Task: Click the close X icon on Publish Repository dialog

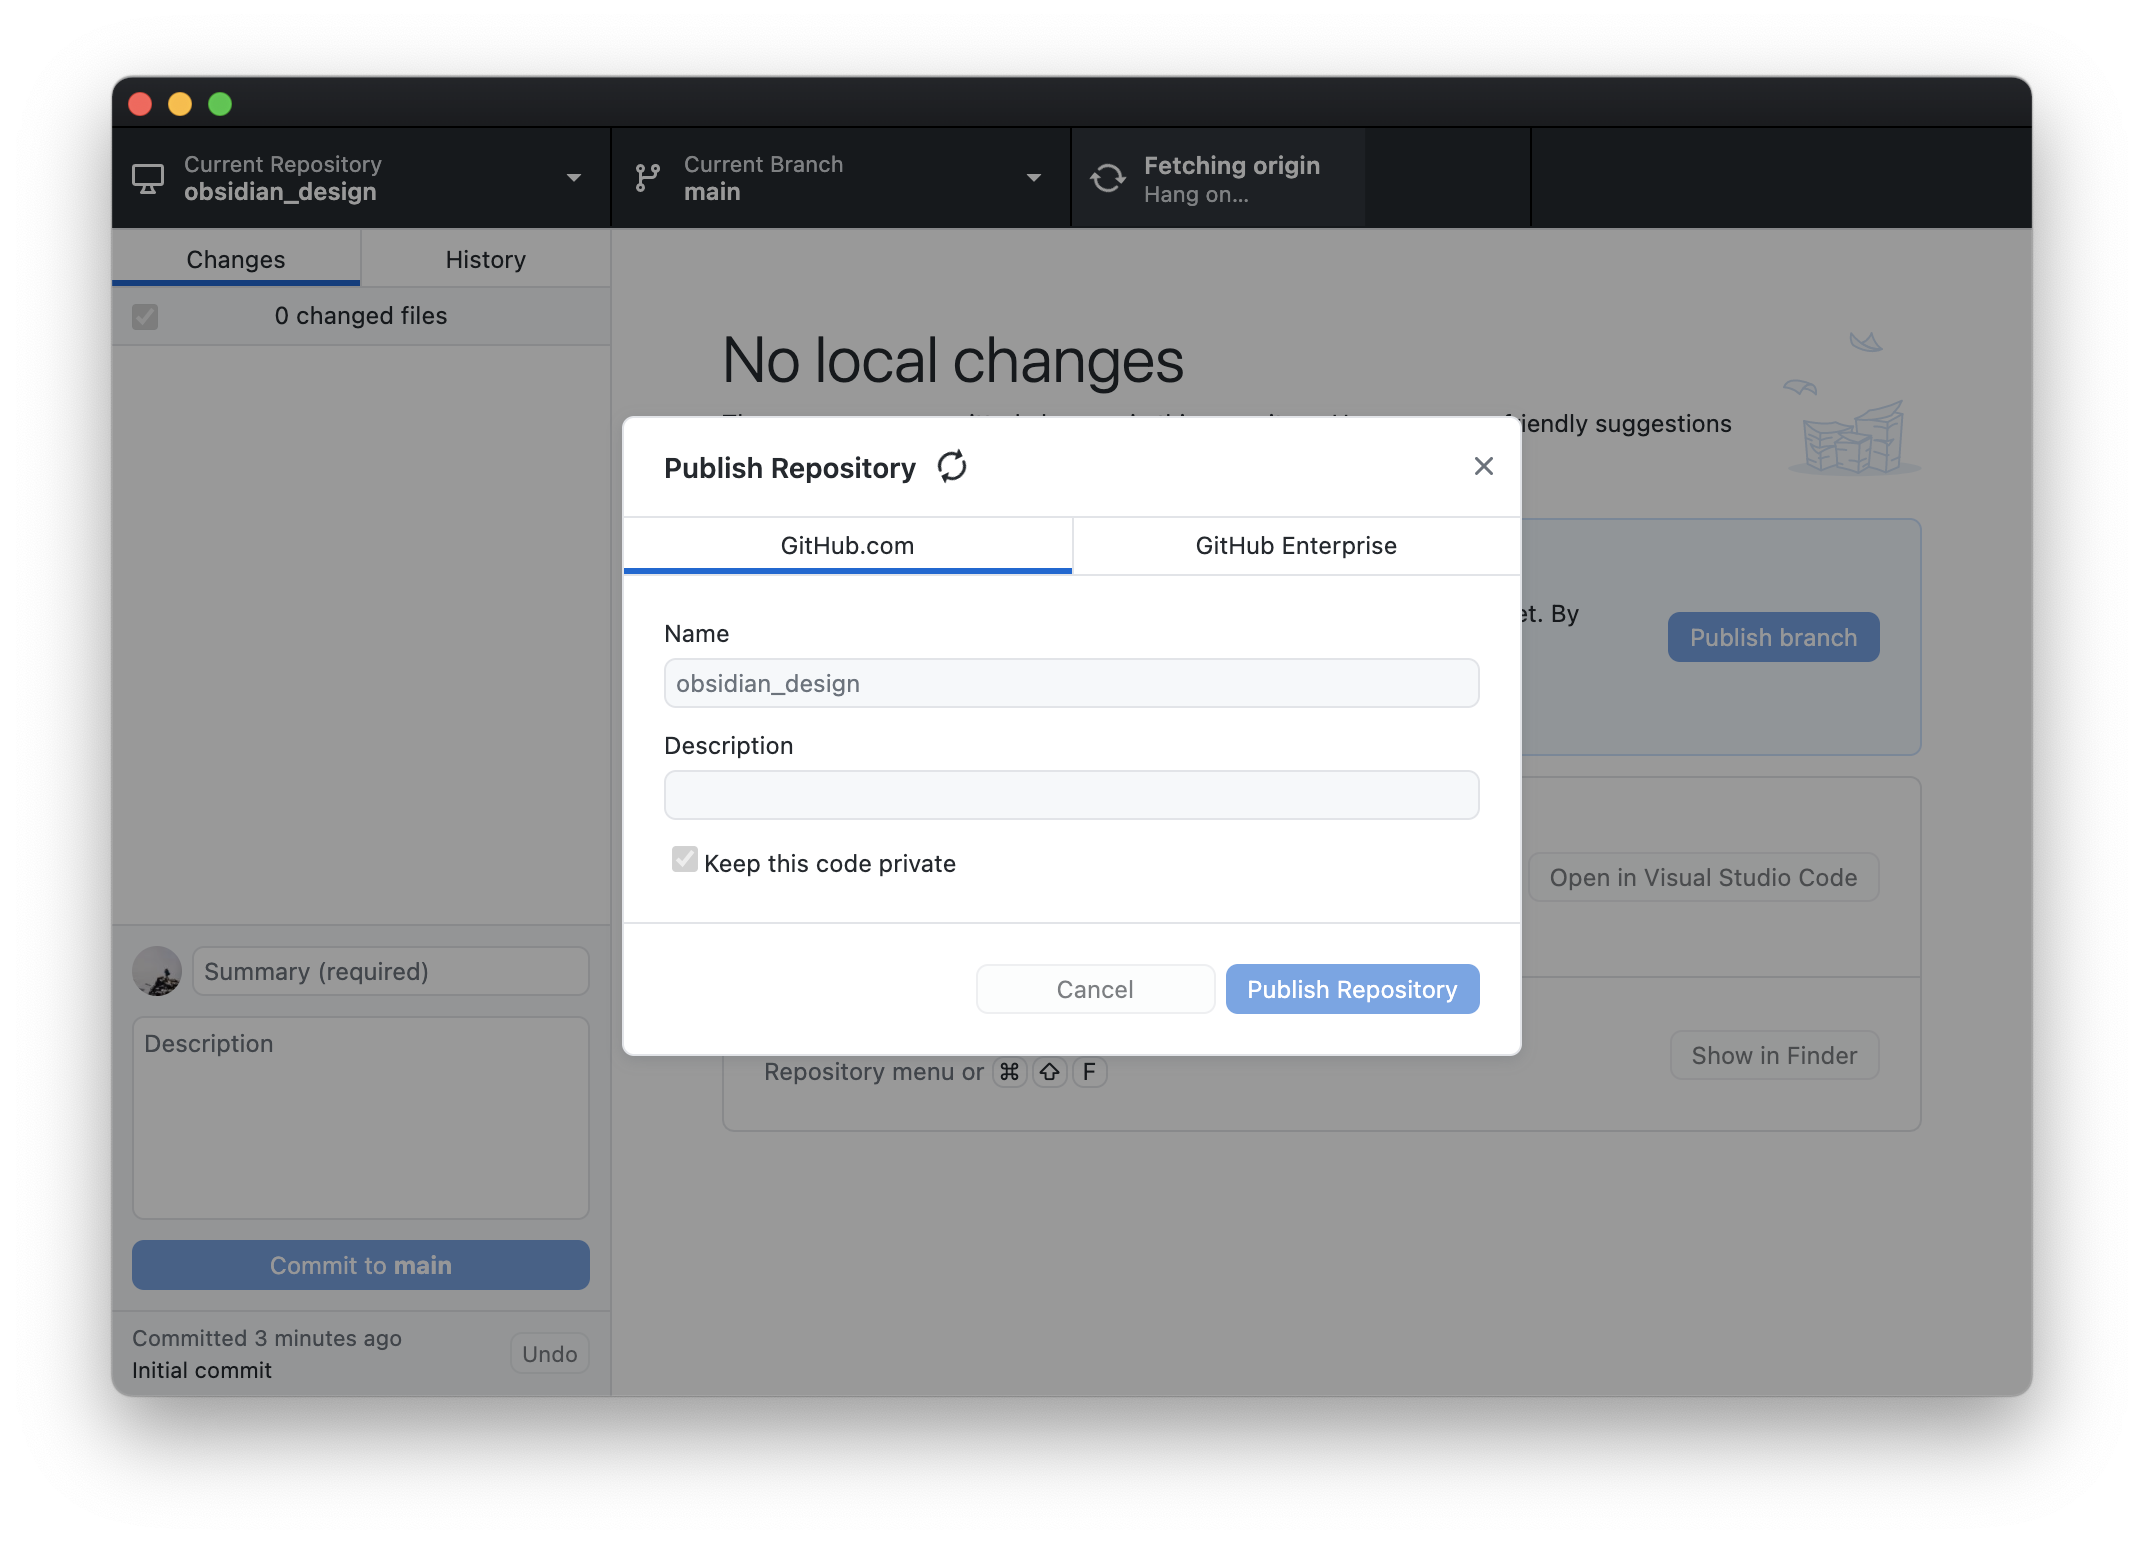Action: click(1483, 466)
